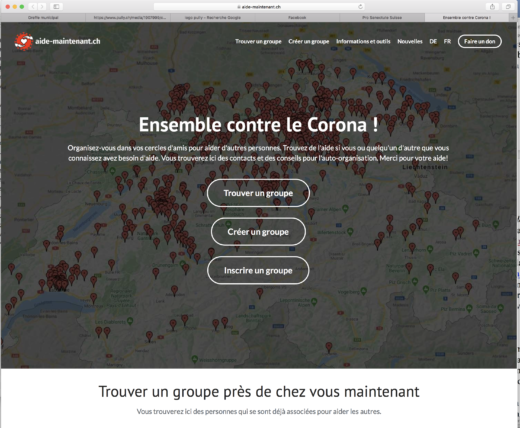Click the Inscrire un groupe button
The height and width of the screenshot is (428, 520).
click(258, 270)
